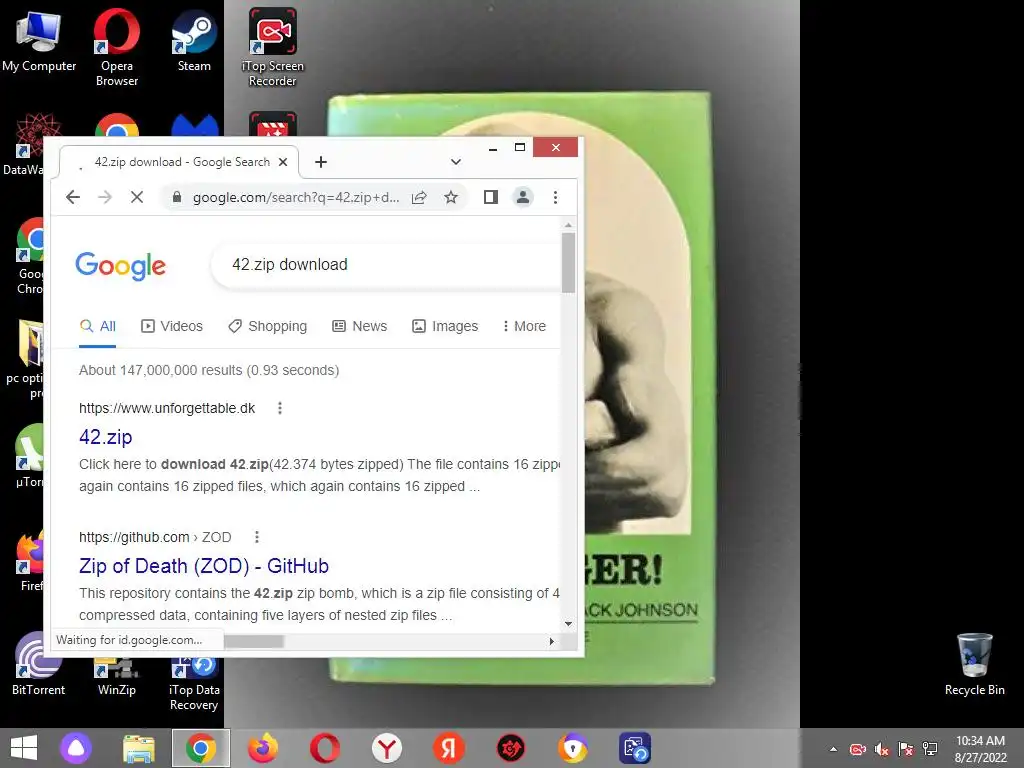Click the https://github.com › ZOD breadcrumb
The height and width of the screenshot is (768, 1024).
pos(155,537)
